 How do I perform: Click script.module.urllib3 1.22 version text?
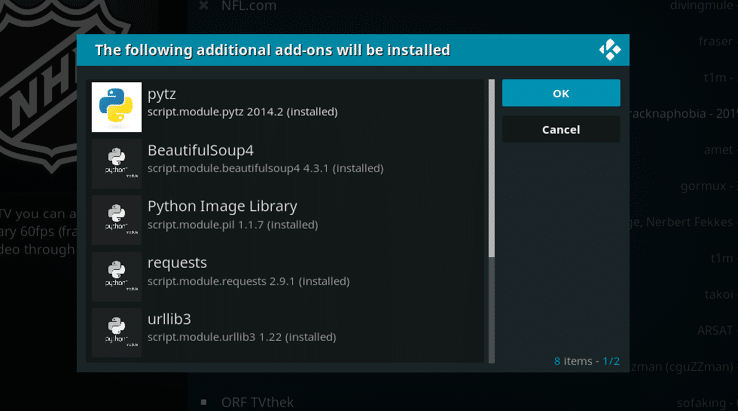(242, 337)
